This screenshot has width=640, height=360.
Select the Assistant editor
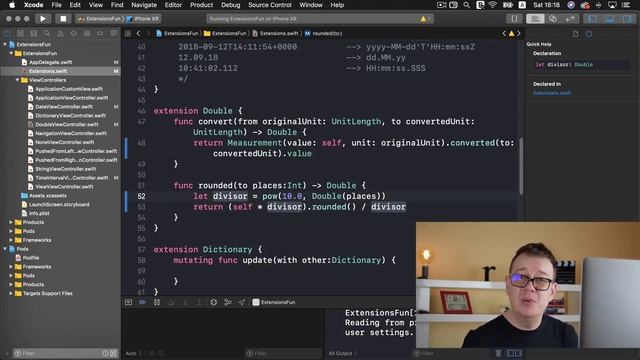coord(553,19)
